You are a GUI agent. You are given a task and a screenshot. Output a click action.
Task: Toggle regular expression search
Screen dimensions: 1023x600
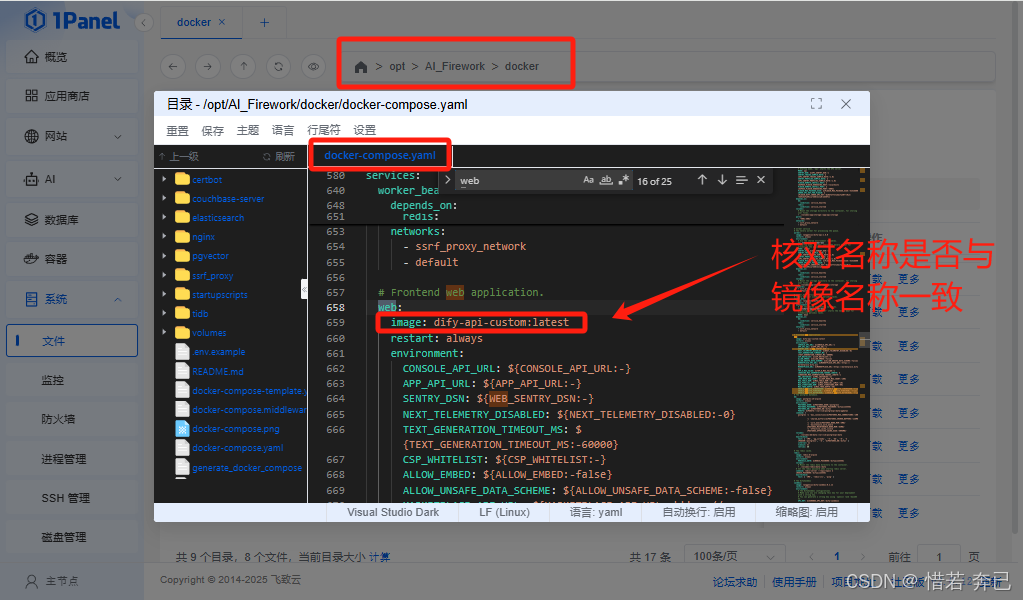coord(624,180)
